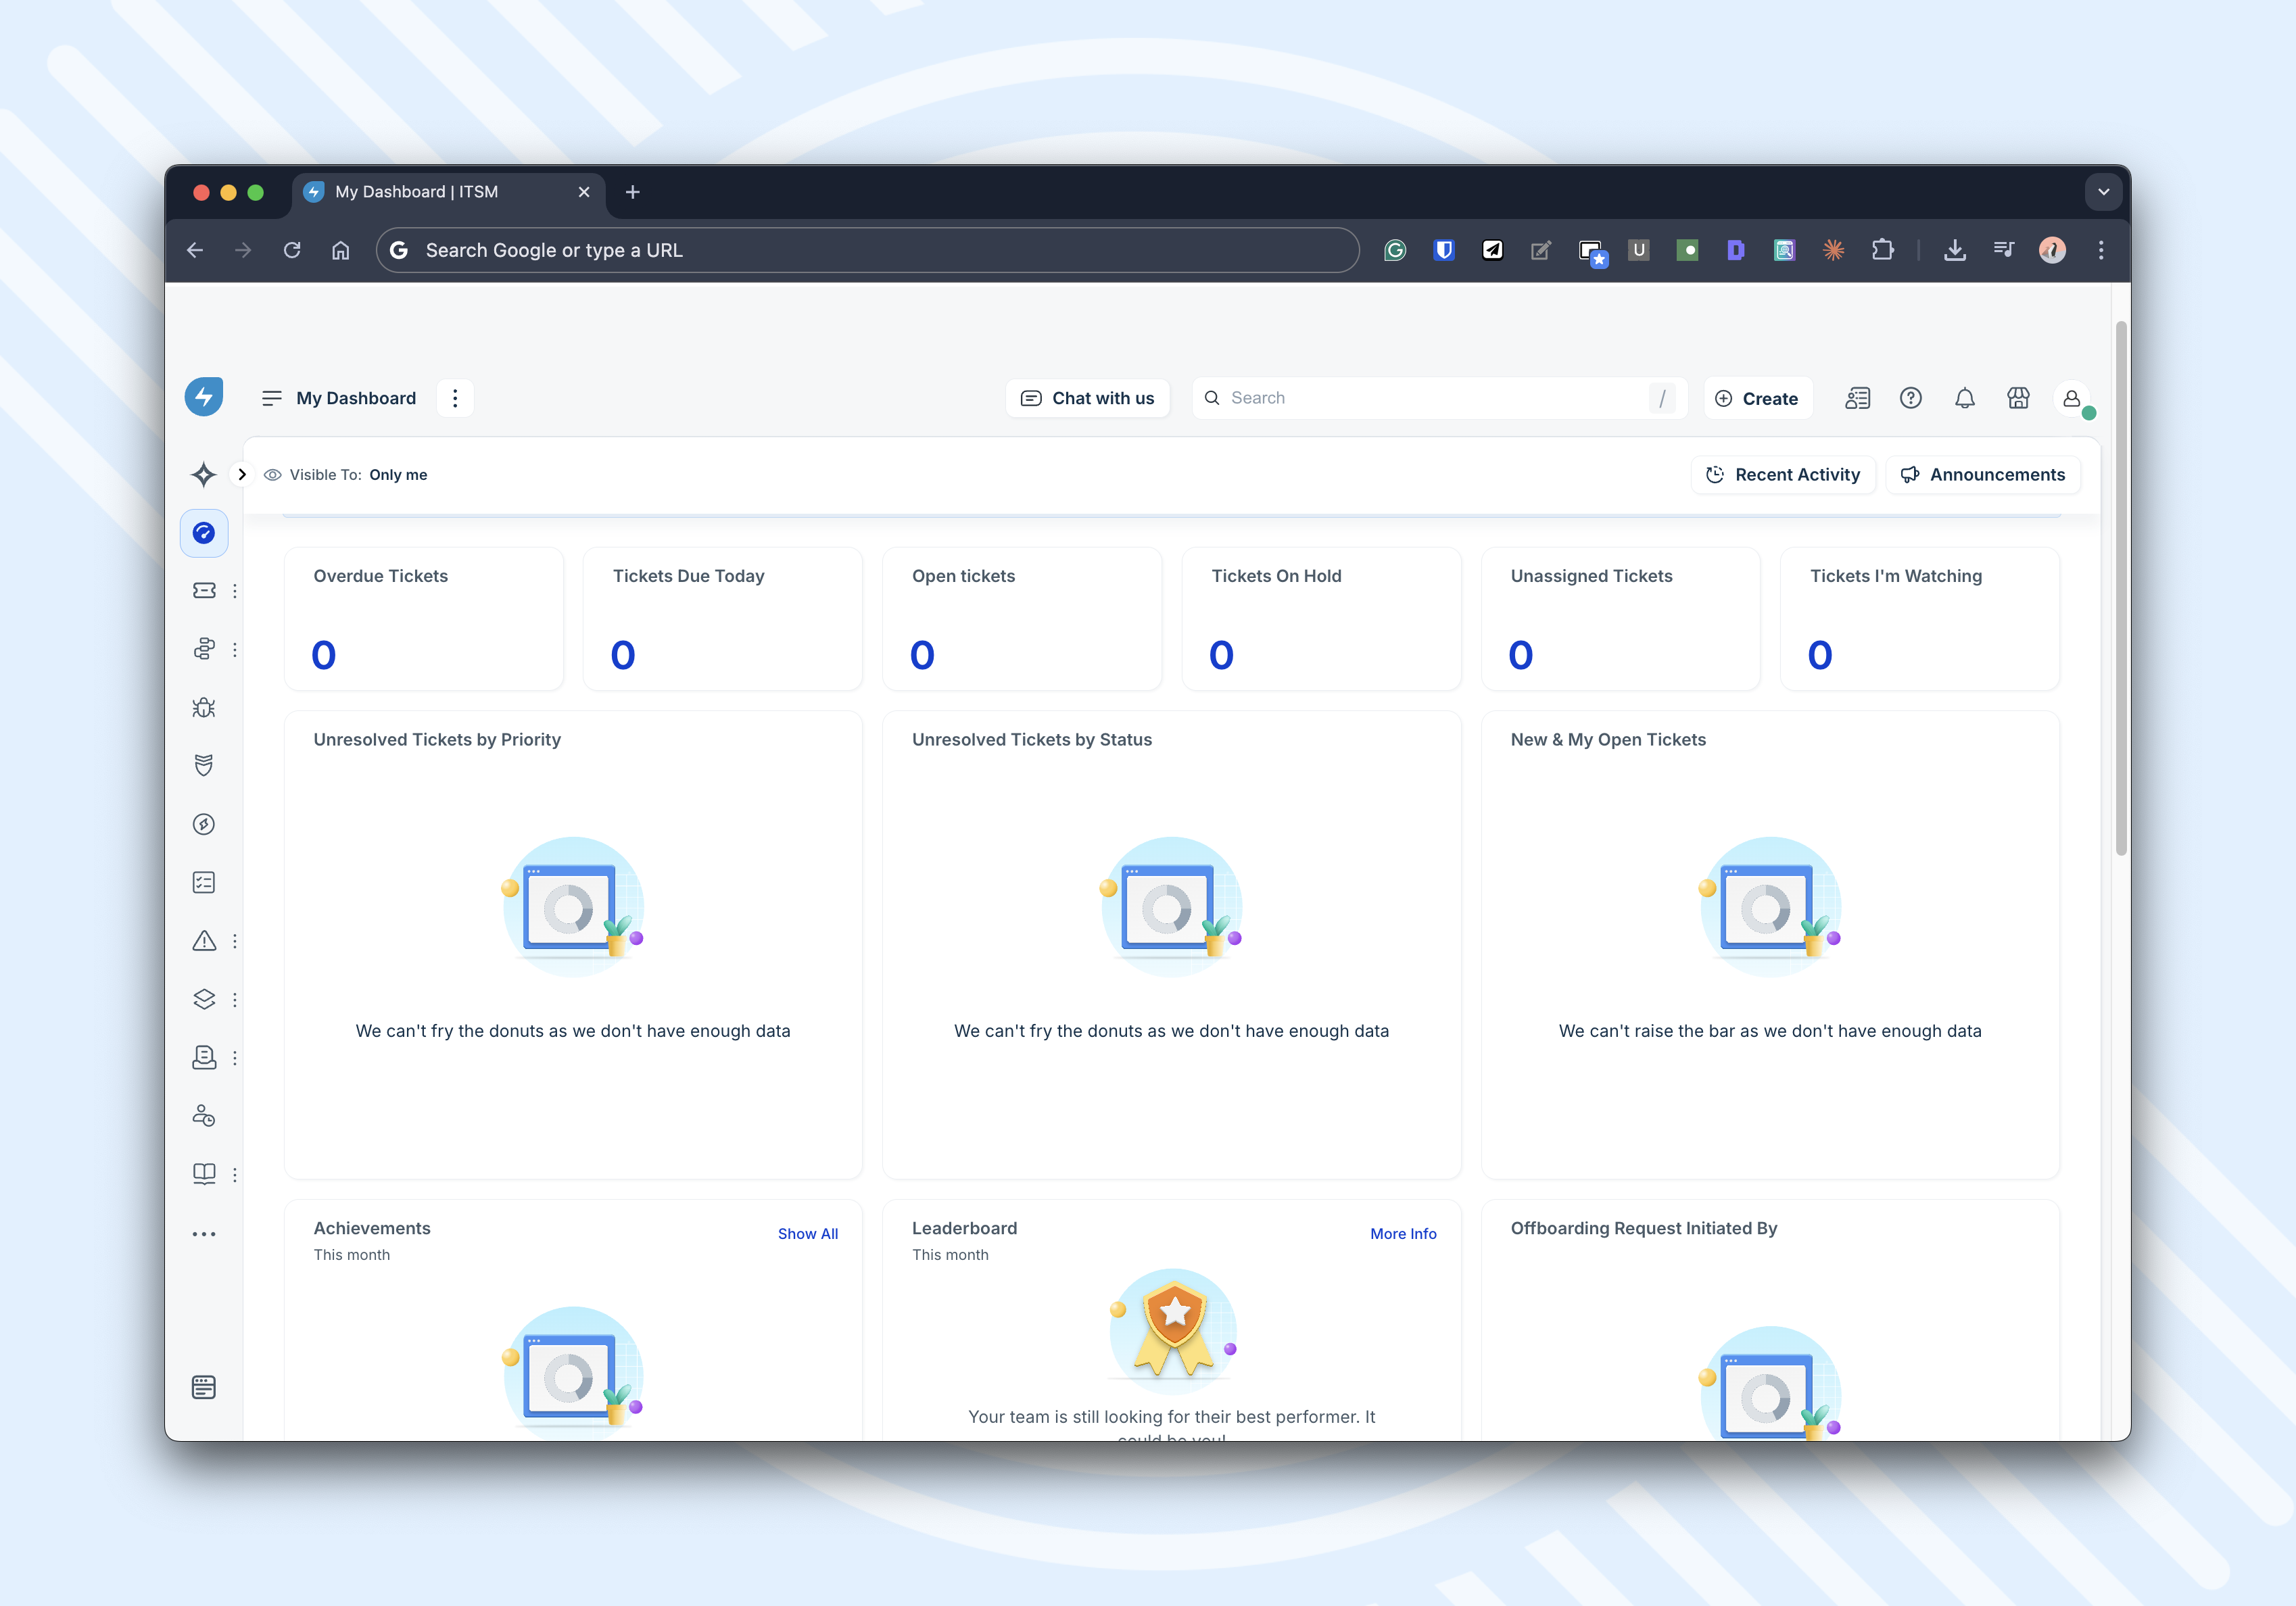The image size is (2296, 1606).
Task: Toggle the Visible To eye icon
Action: 272,474
